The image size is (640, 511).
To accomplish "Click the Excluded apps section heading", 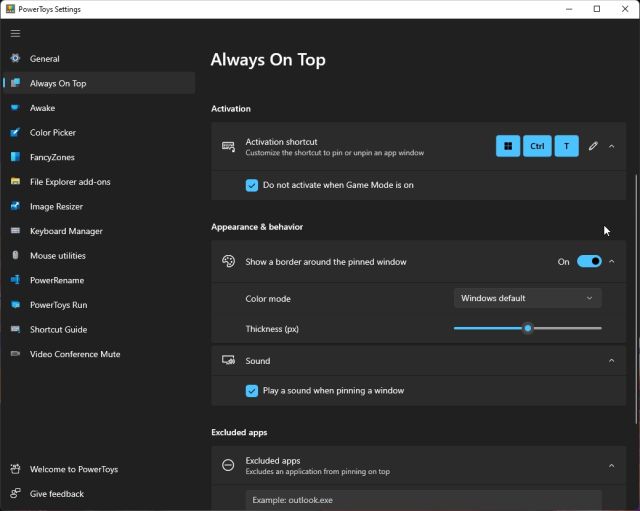I will tap(239, 432).
